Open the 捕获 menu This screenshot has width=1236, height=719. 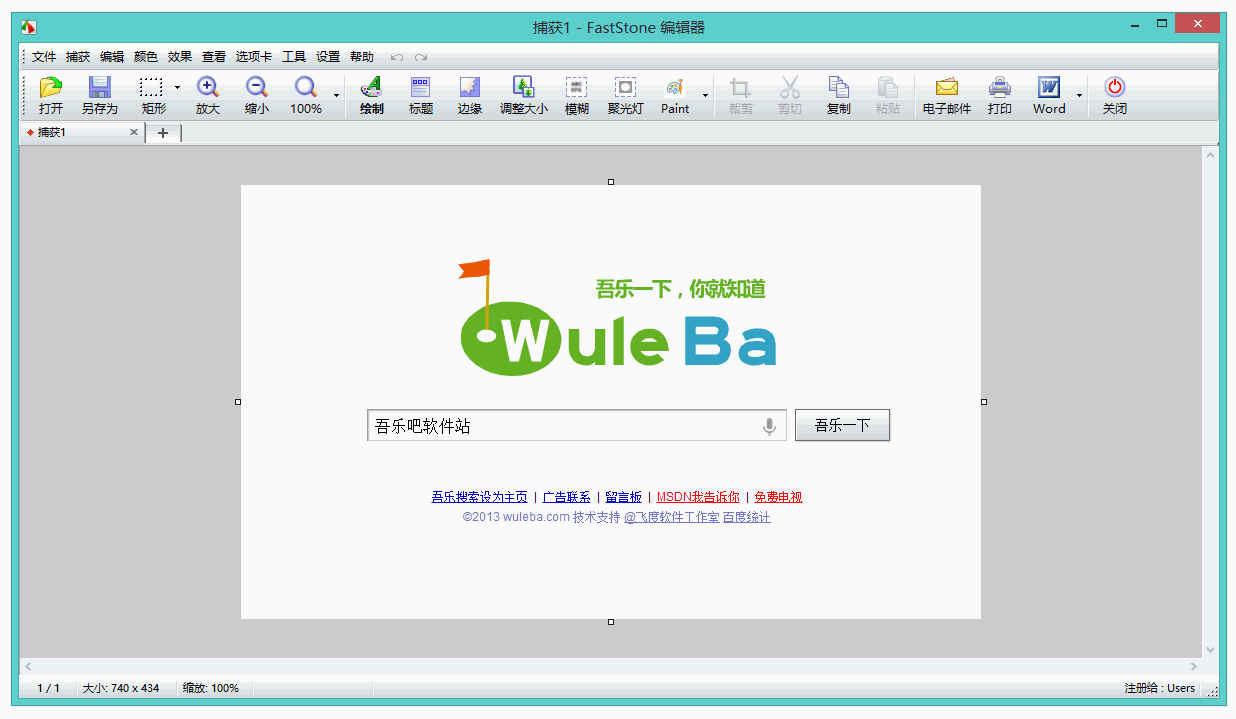click(78, 57)
